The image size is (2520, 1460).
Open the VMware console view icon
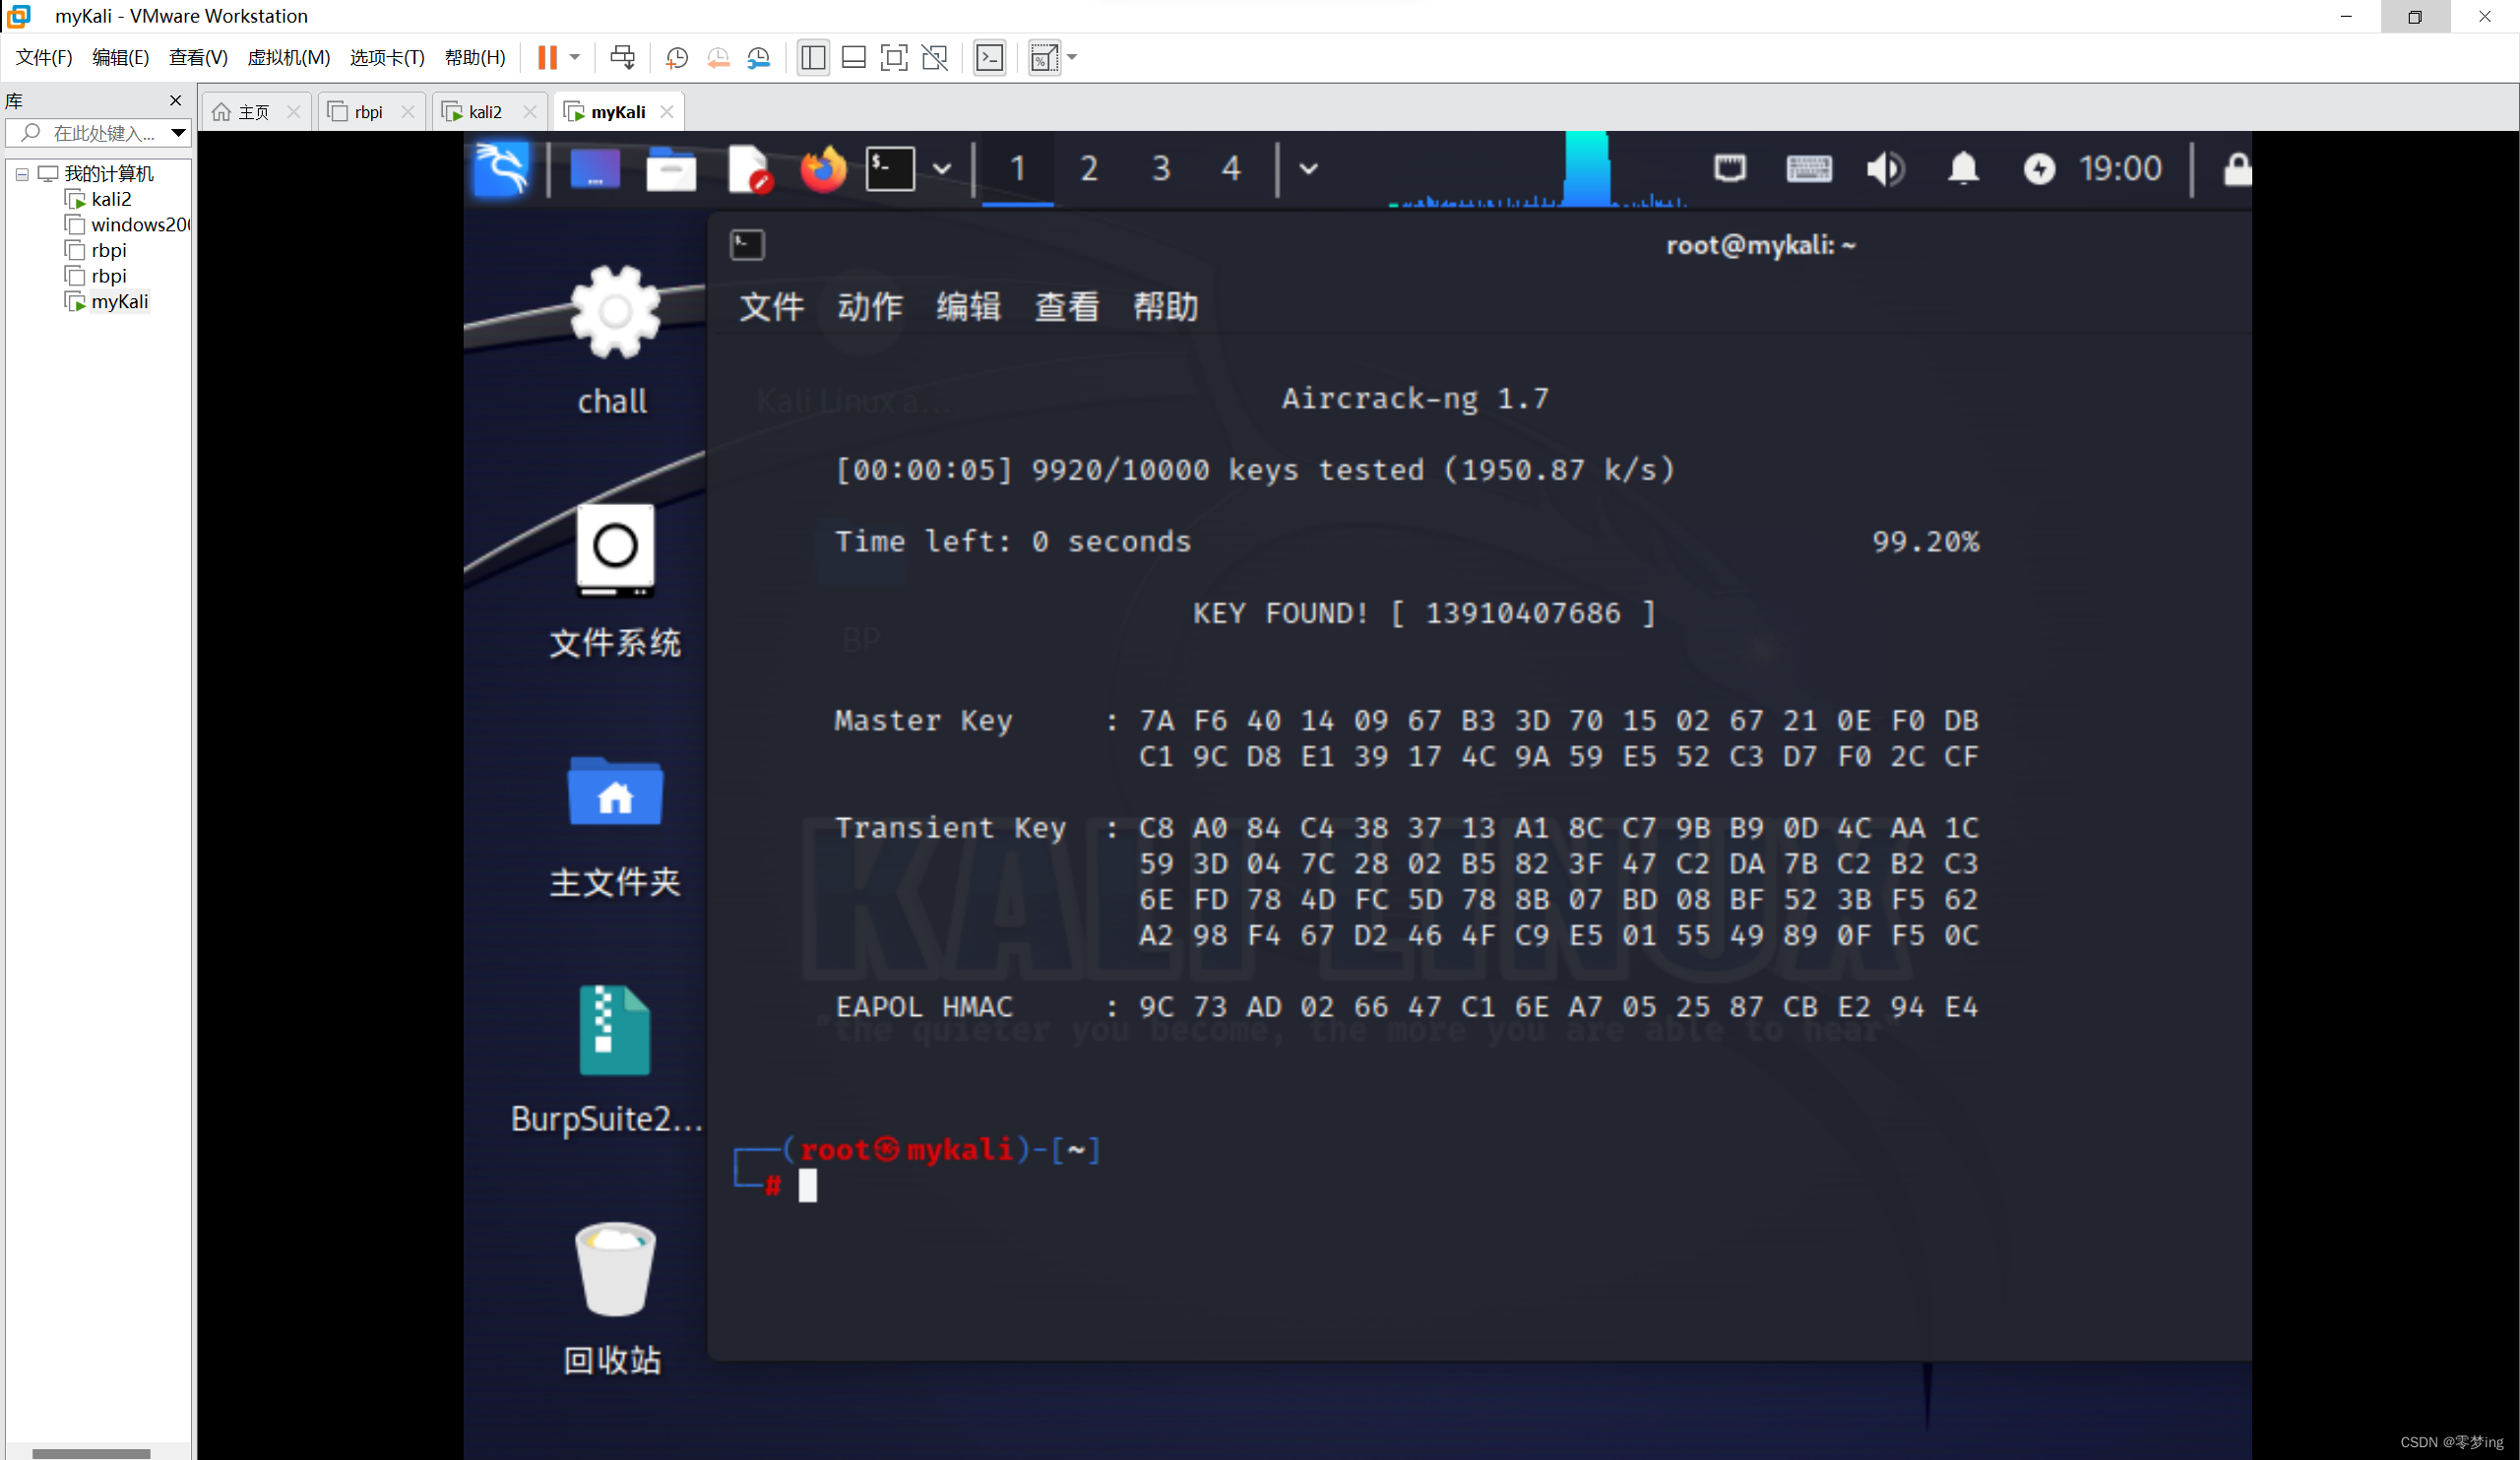(x=989, y=57)
